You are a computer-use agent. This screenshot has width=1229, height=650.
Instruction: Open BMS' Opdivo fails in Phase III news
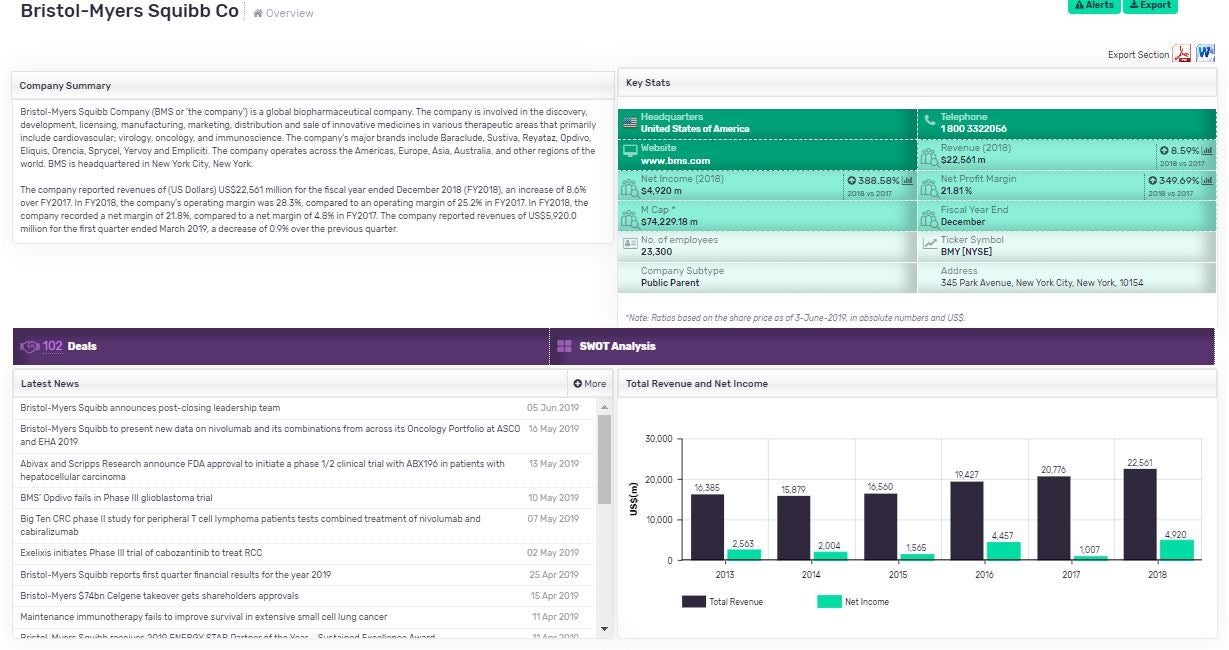[x=116, y=498]
